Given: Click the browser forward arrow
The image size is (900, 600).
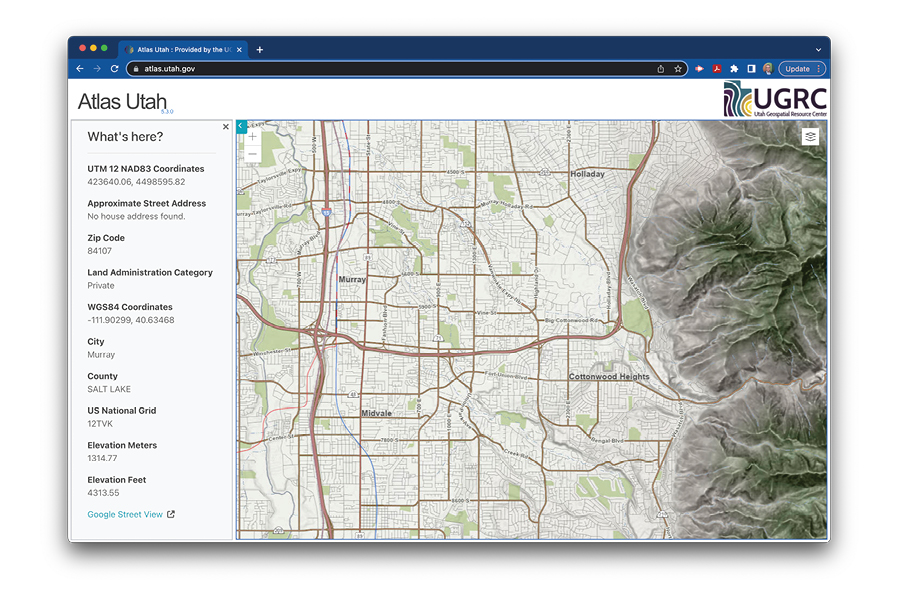Looking at the screenshot, I should point(97,68).
